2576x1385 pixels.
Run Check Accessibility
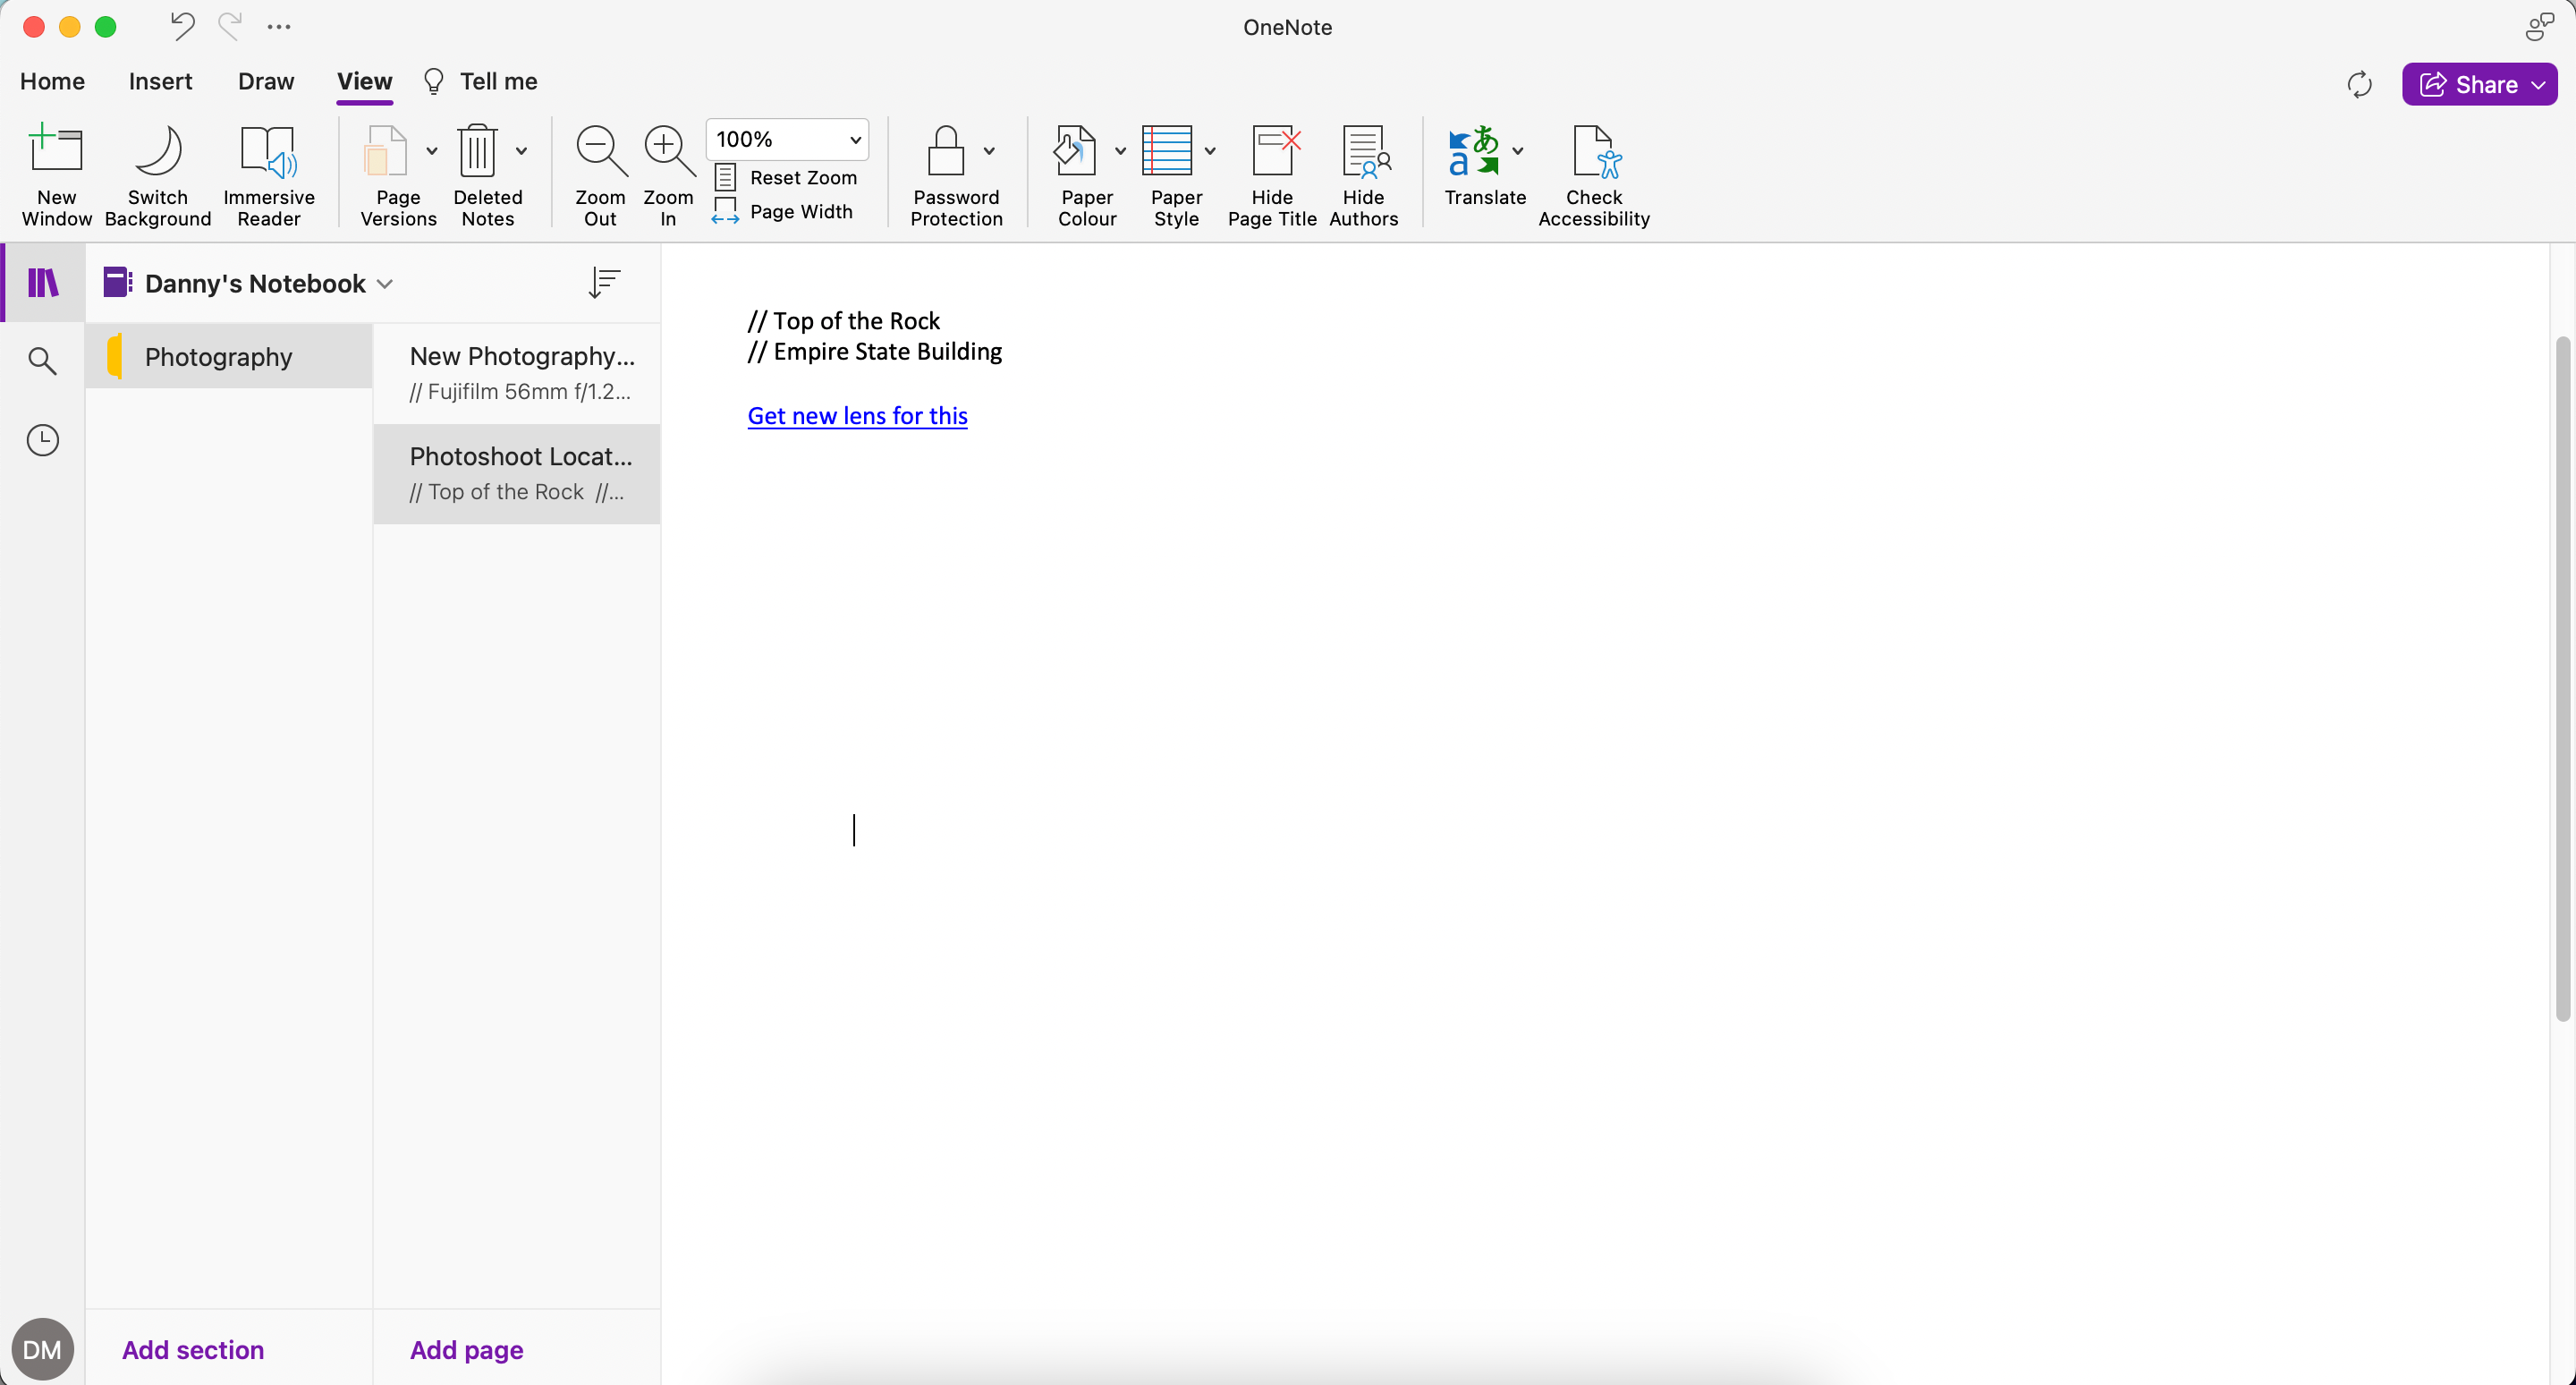1594,175
